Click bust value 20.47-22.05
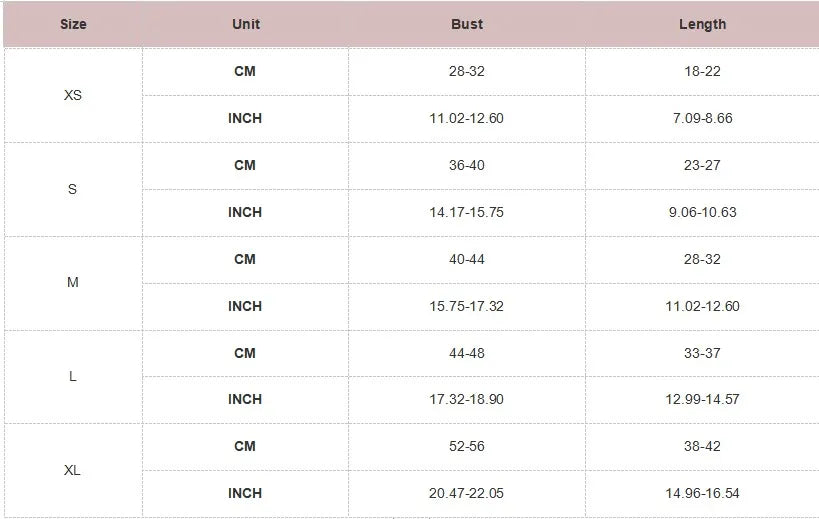 pyautogui.click(x=466, y=493)
